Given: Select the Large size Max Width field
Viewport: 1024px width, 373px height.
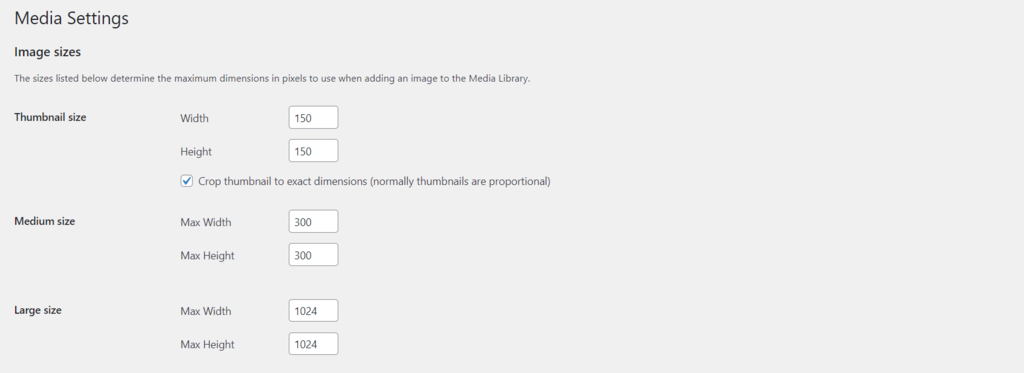Looking at the screenshot, I should coord(313,311).
